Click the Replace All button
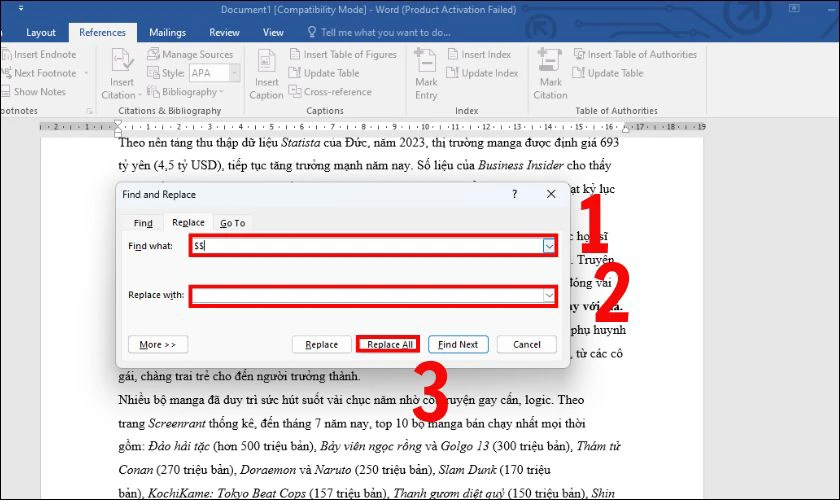 point(389,345)
